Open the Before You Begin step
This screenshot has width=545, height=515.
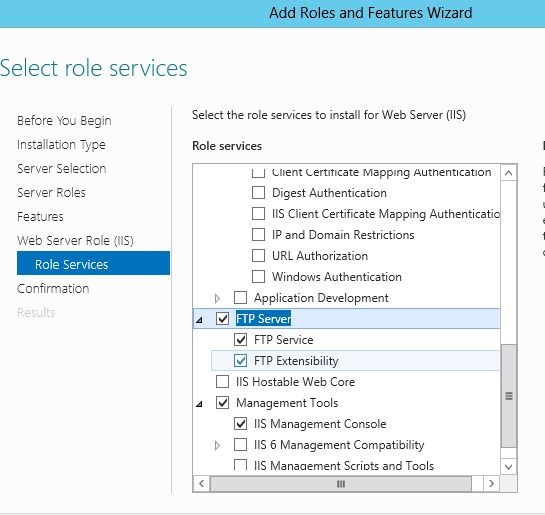point(64,121)
